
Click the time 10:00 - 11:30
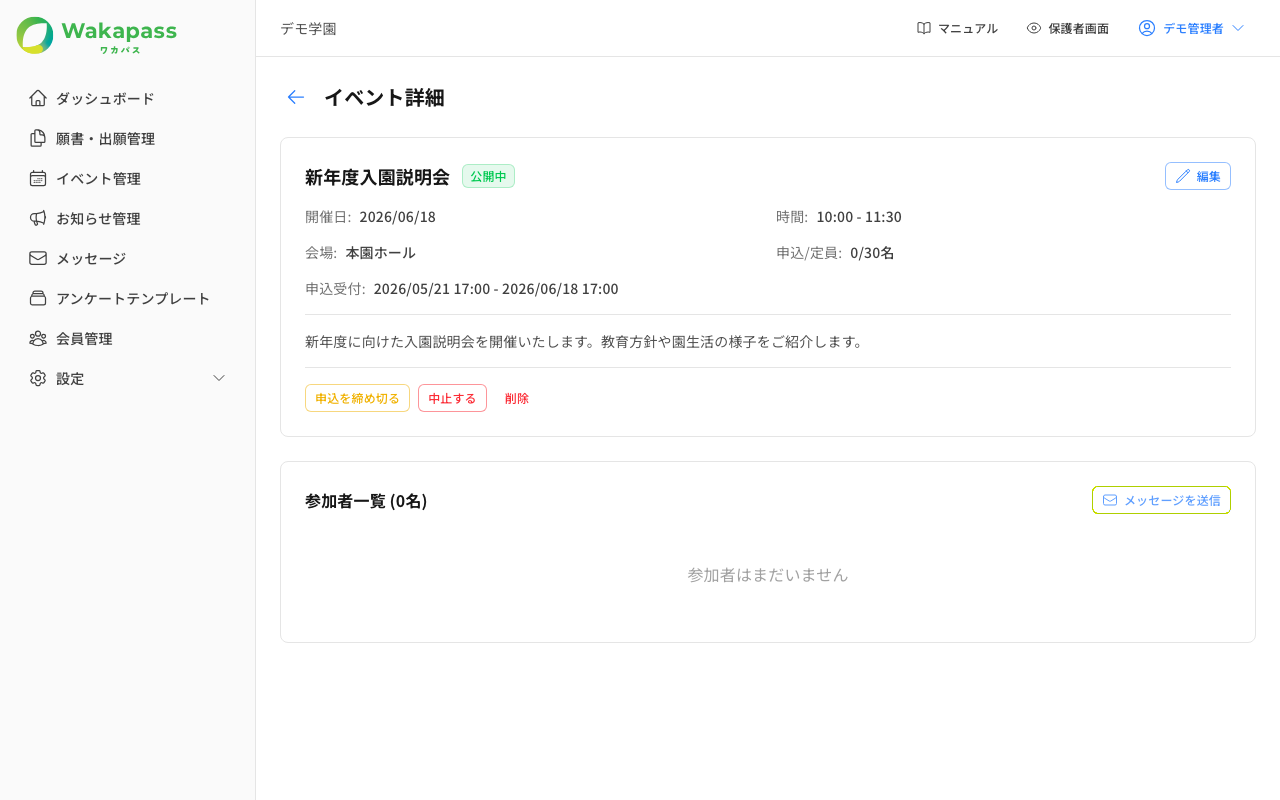click(x=859, y=217)
